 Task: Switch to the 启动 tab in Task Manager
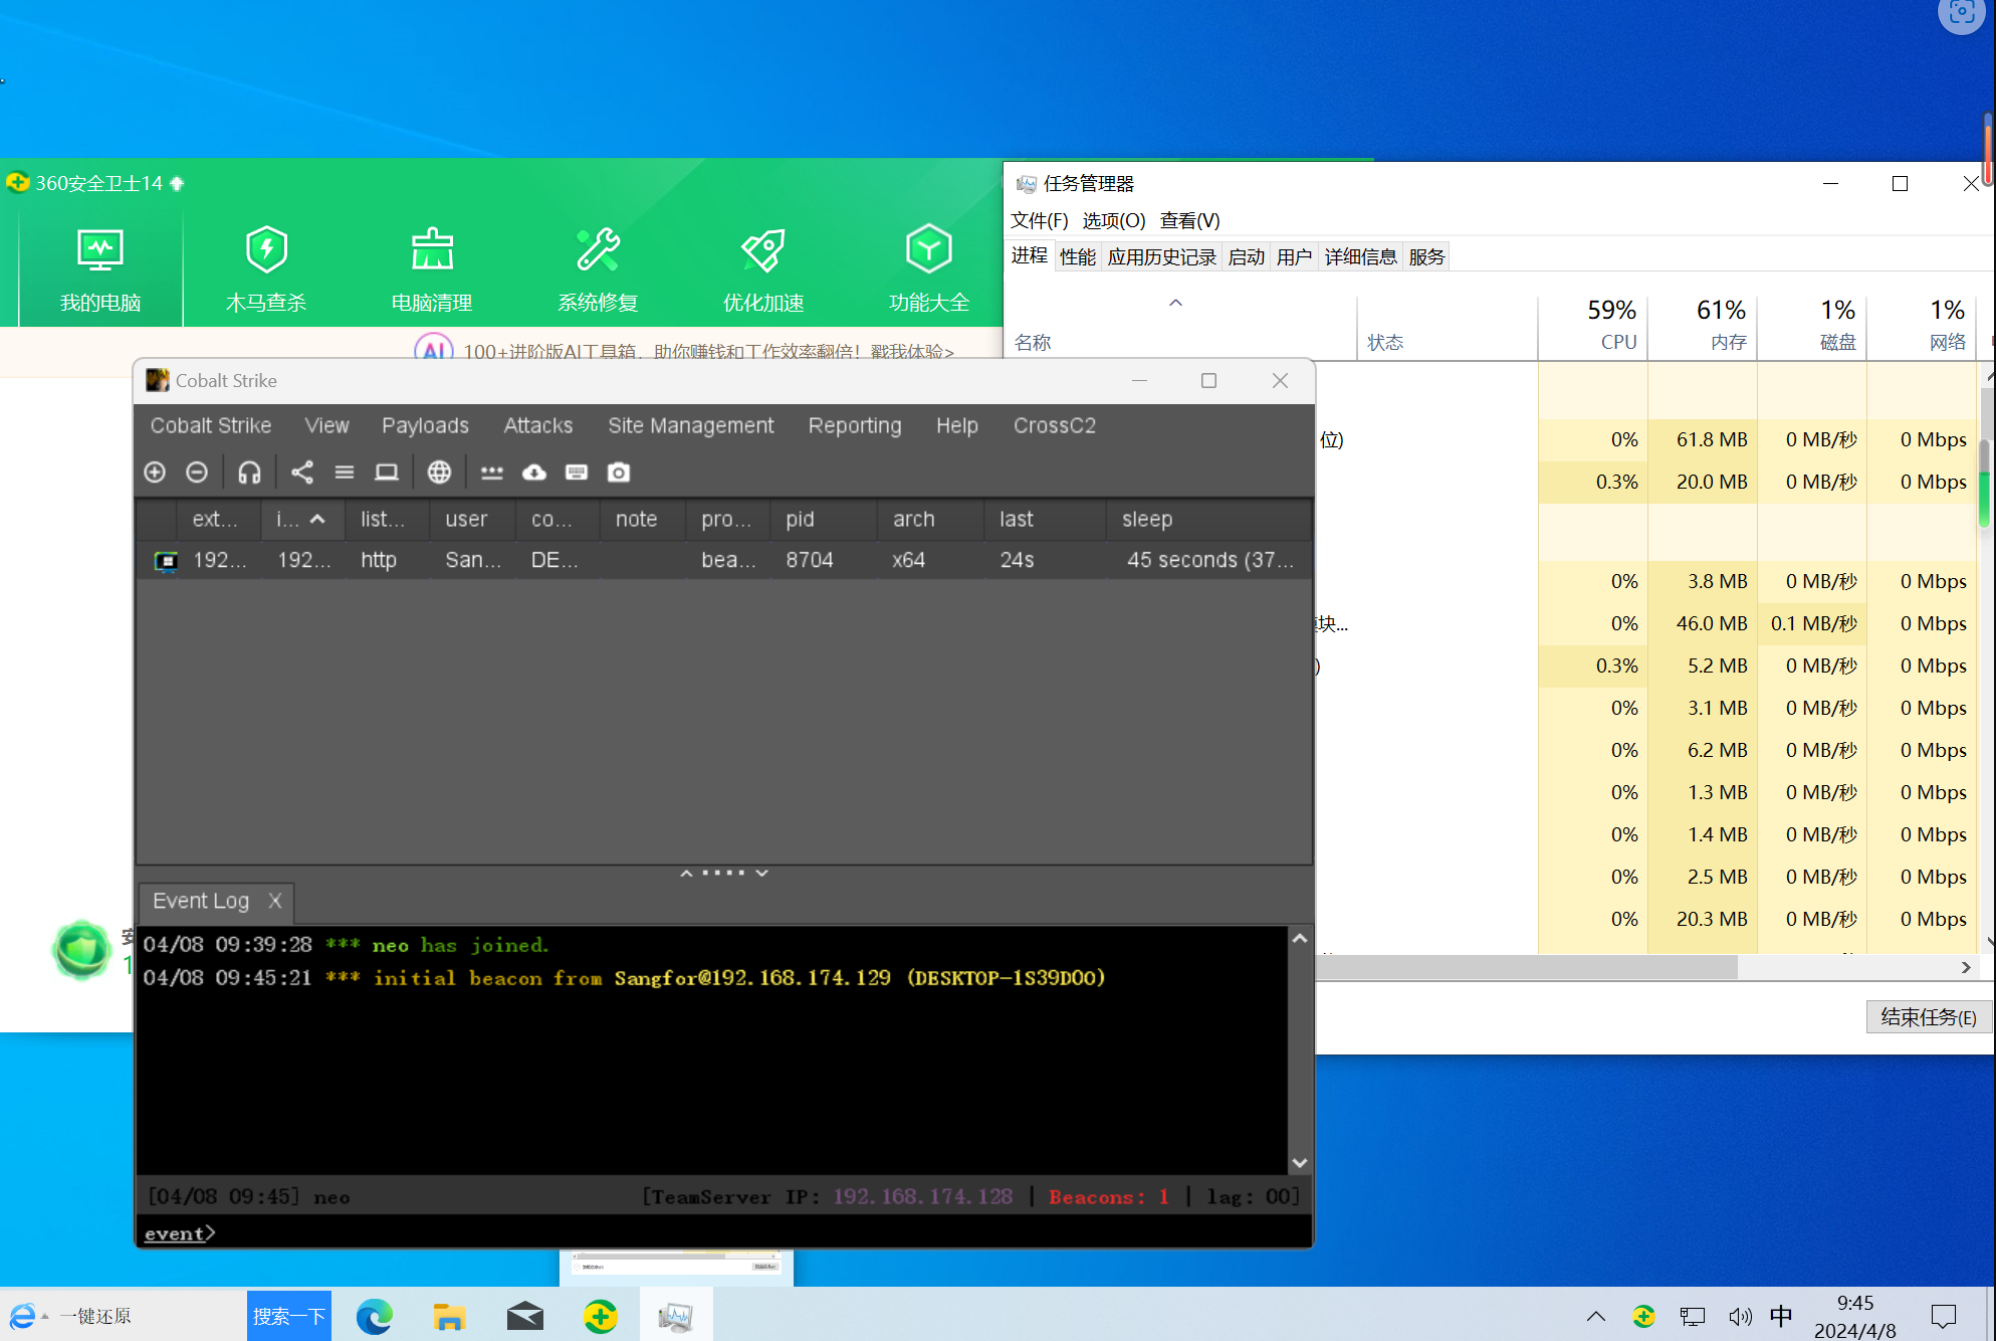tap(1246, 257)
